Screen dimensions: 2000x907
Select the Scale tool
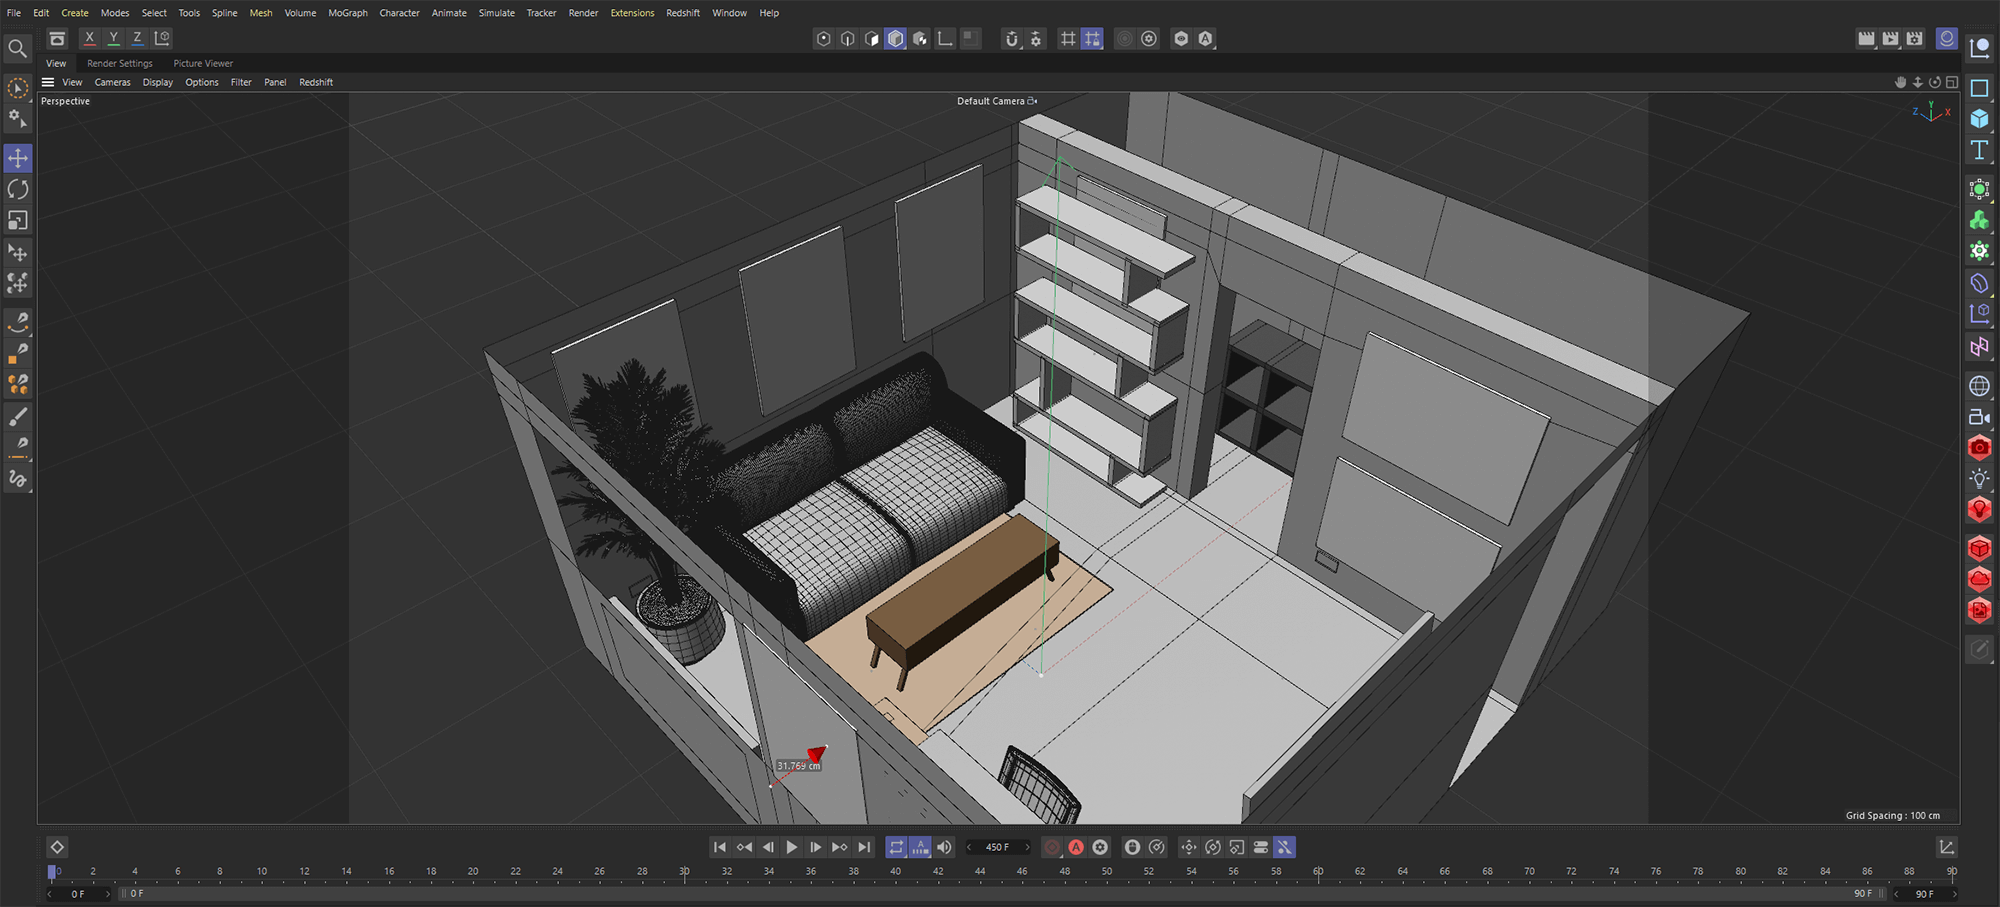pos(18,220)
